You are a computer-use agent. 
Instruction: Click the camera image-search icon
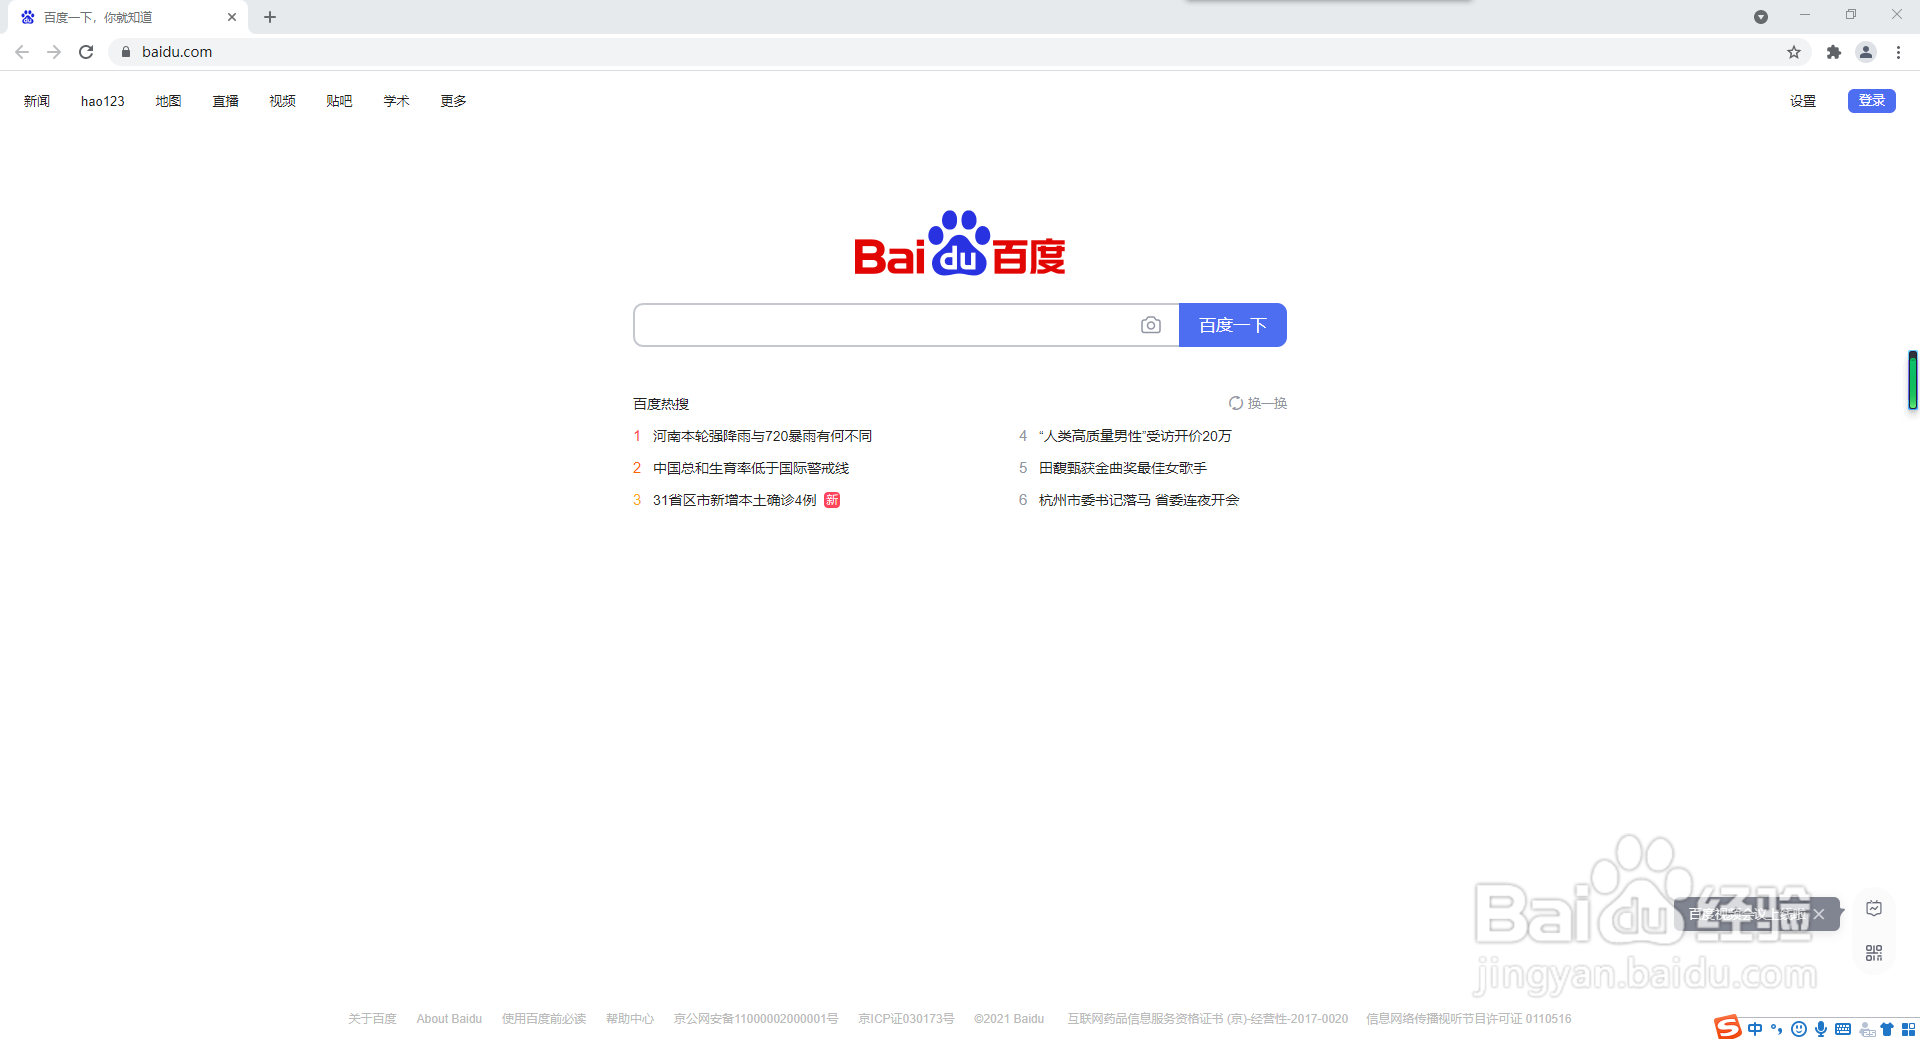coord(1151,325)
